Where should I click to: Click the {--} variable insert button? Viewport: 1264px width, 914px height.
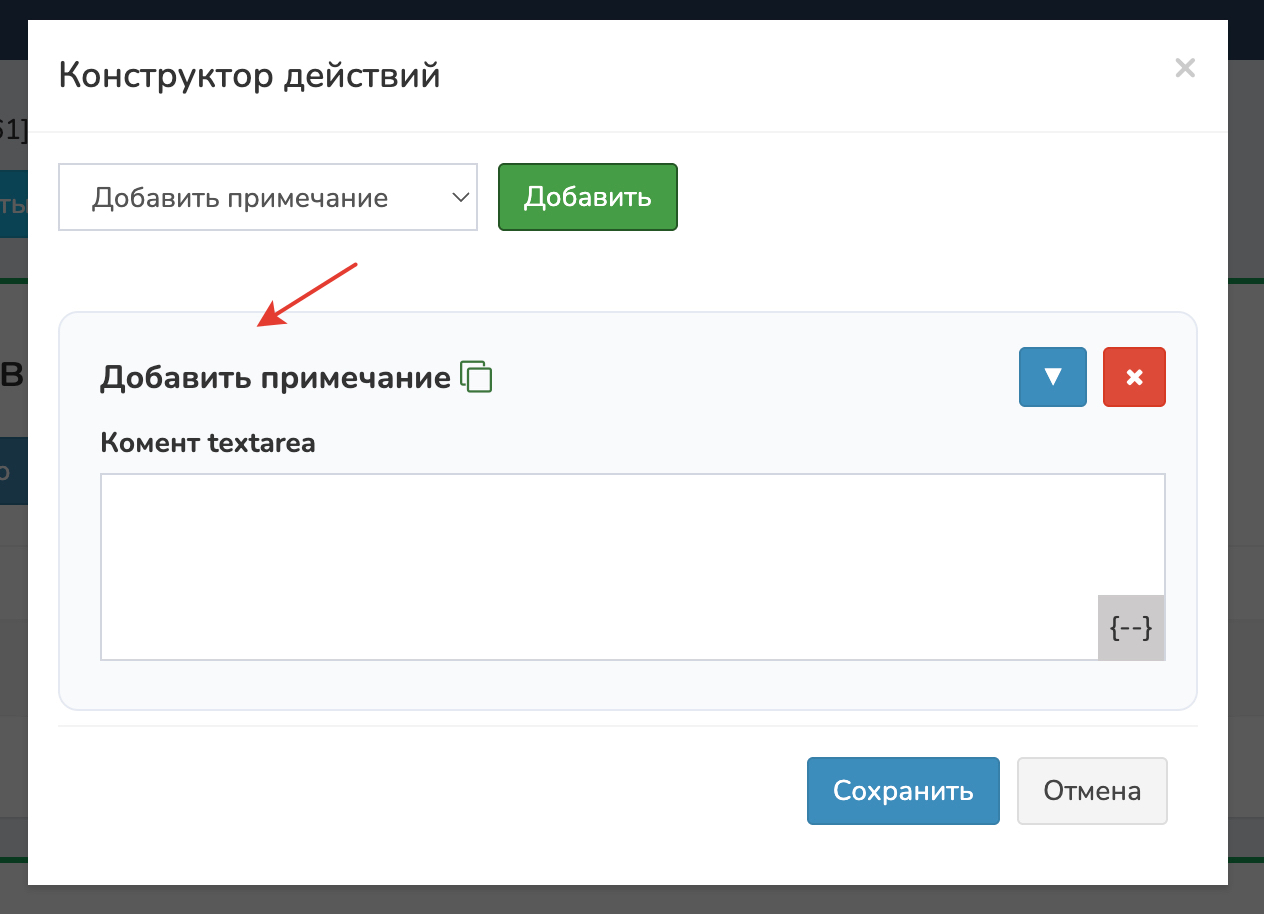[1131, 628]
